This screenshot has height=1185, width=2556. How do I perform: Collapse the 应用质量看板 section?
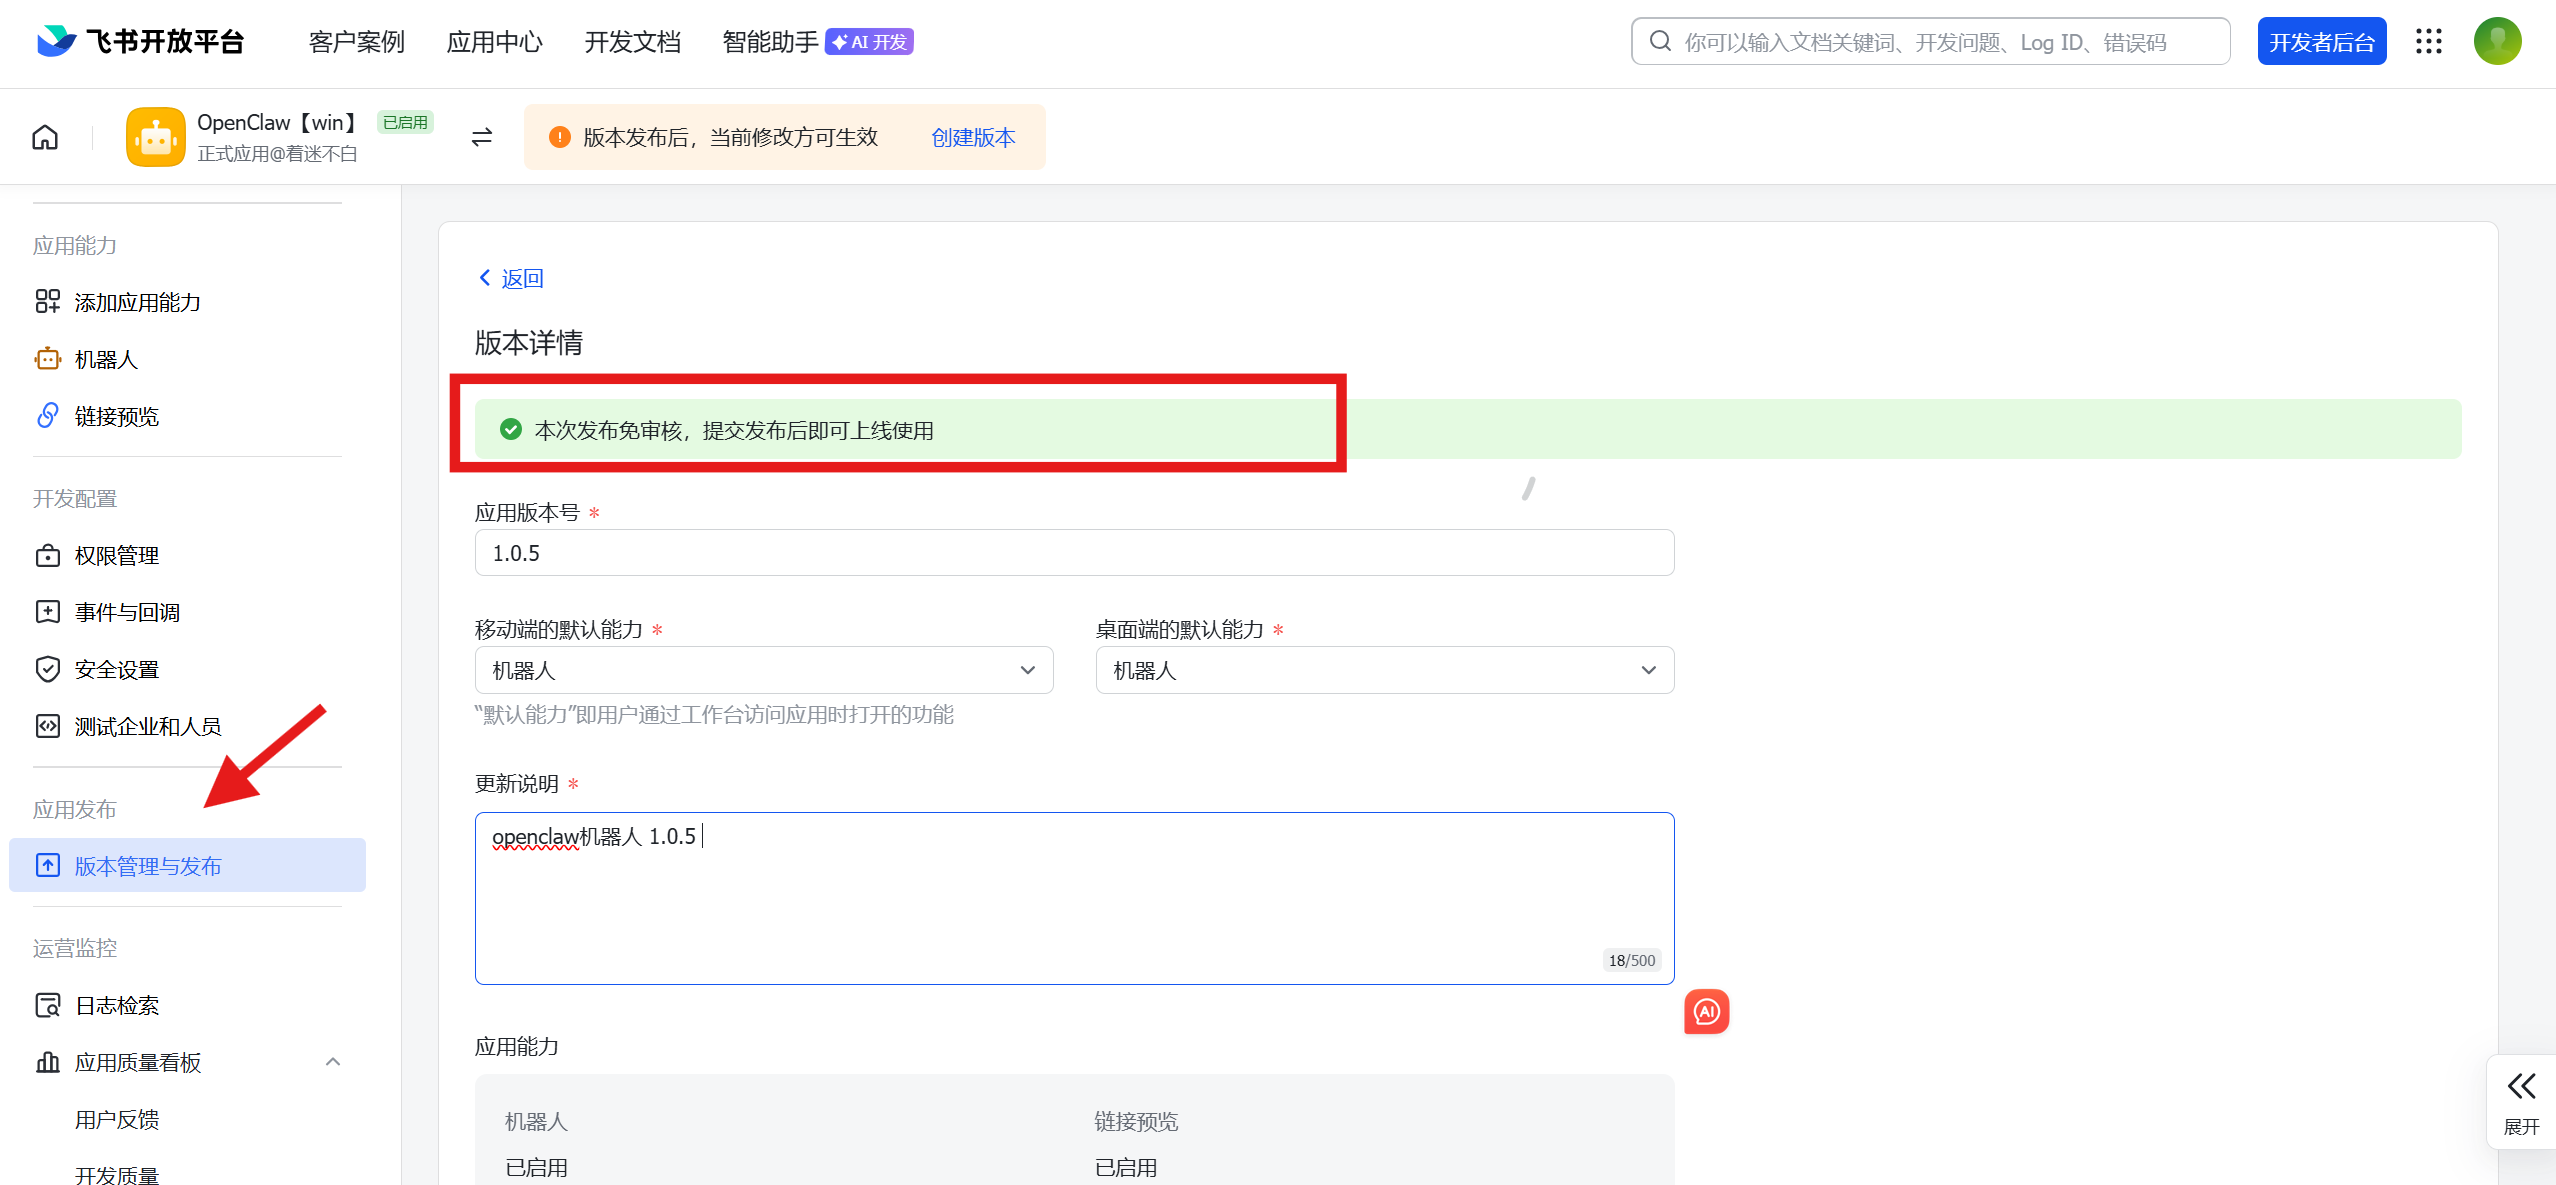click(x=333, y=1062)
